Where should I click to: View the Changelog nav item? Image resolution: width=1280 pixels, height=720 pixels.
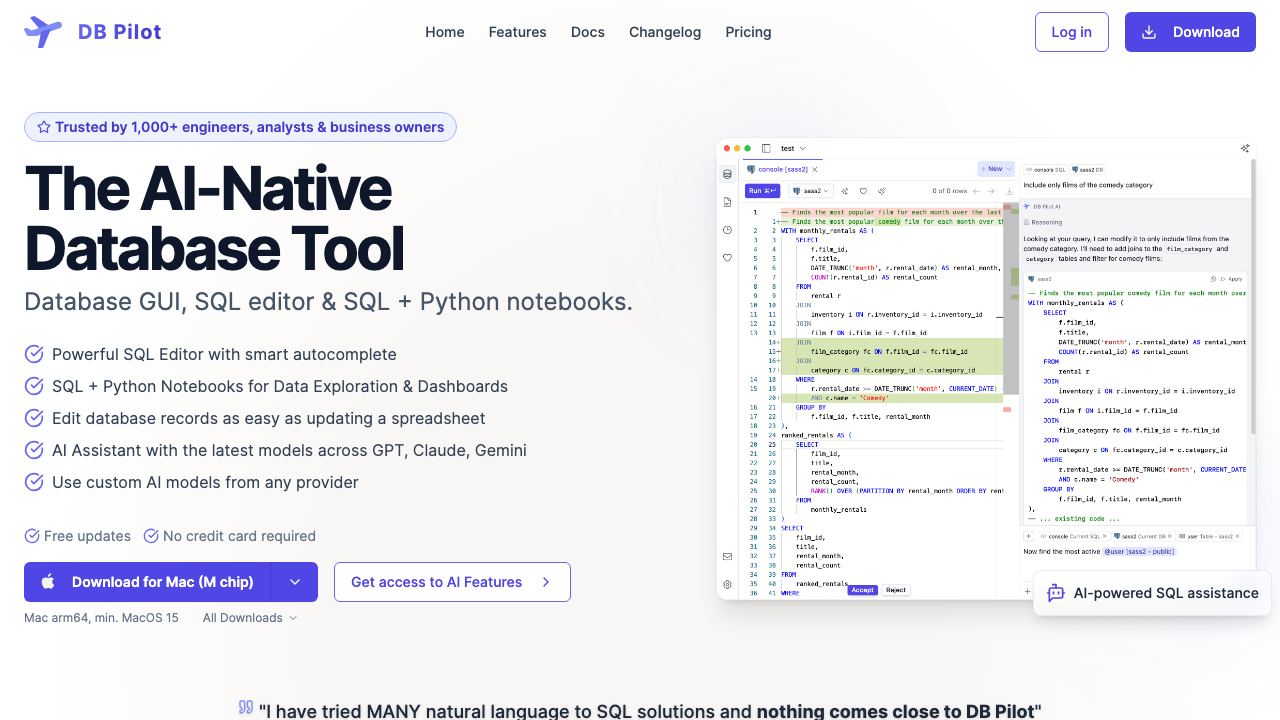tap(665, 32)
